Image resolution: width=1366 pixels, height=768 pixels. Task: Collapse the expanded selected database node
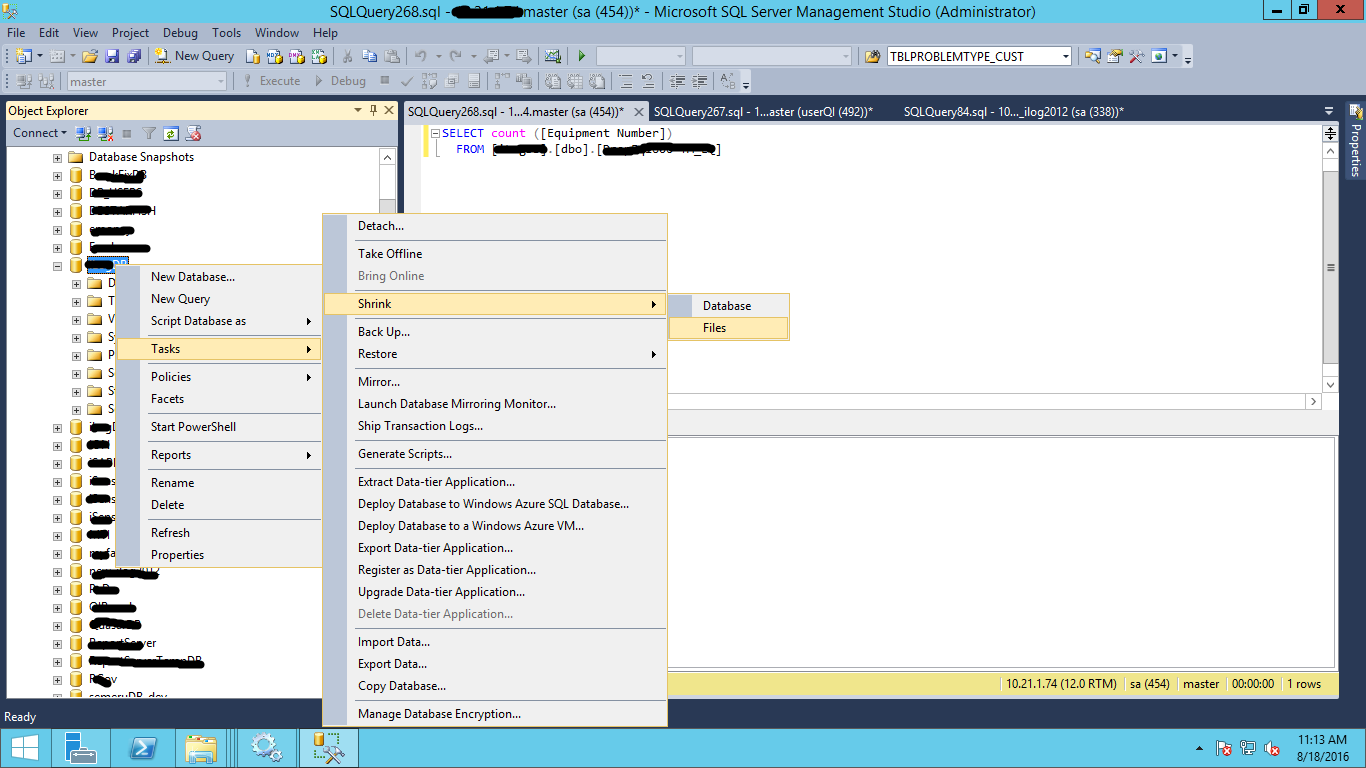click(57, 266)
